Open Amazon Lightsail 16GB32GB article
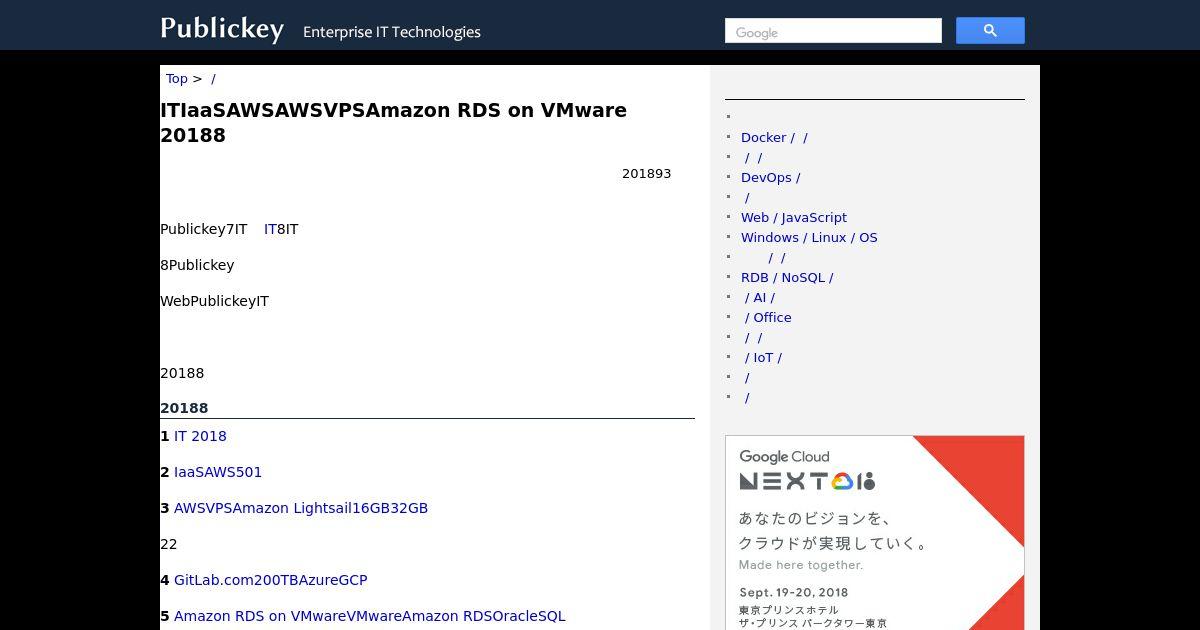The width and height of the screenshot is (1200, 630). pos(301,508)
